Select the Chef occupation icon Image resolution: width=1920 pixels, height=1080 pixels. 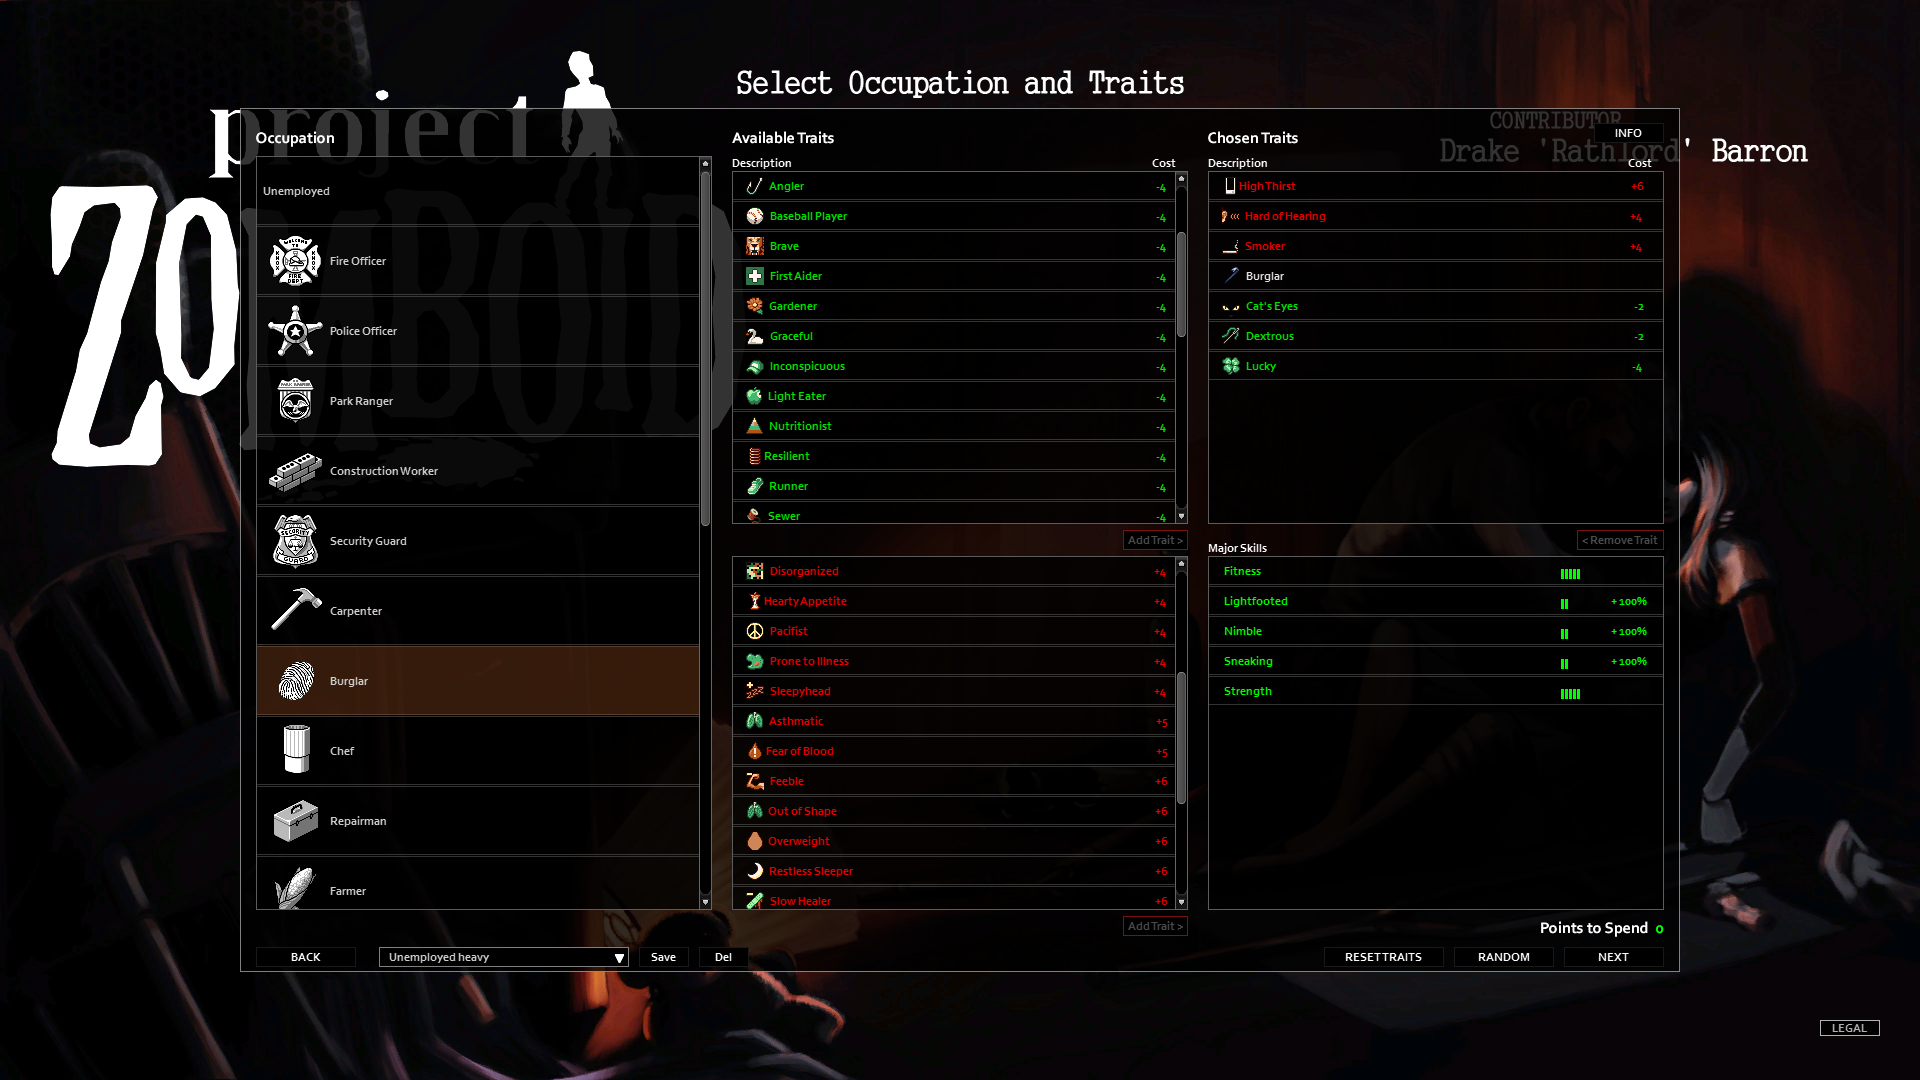click(293, 749)
